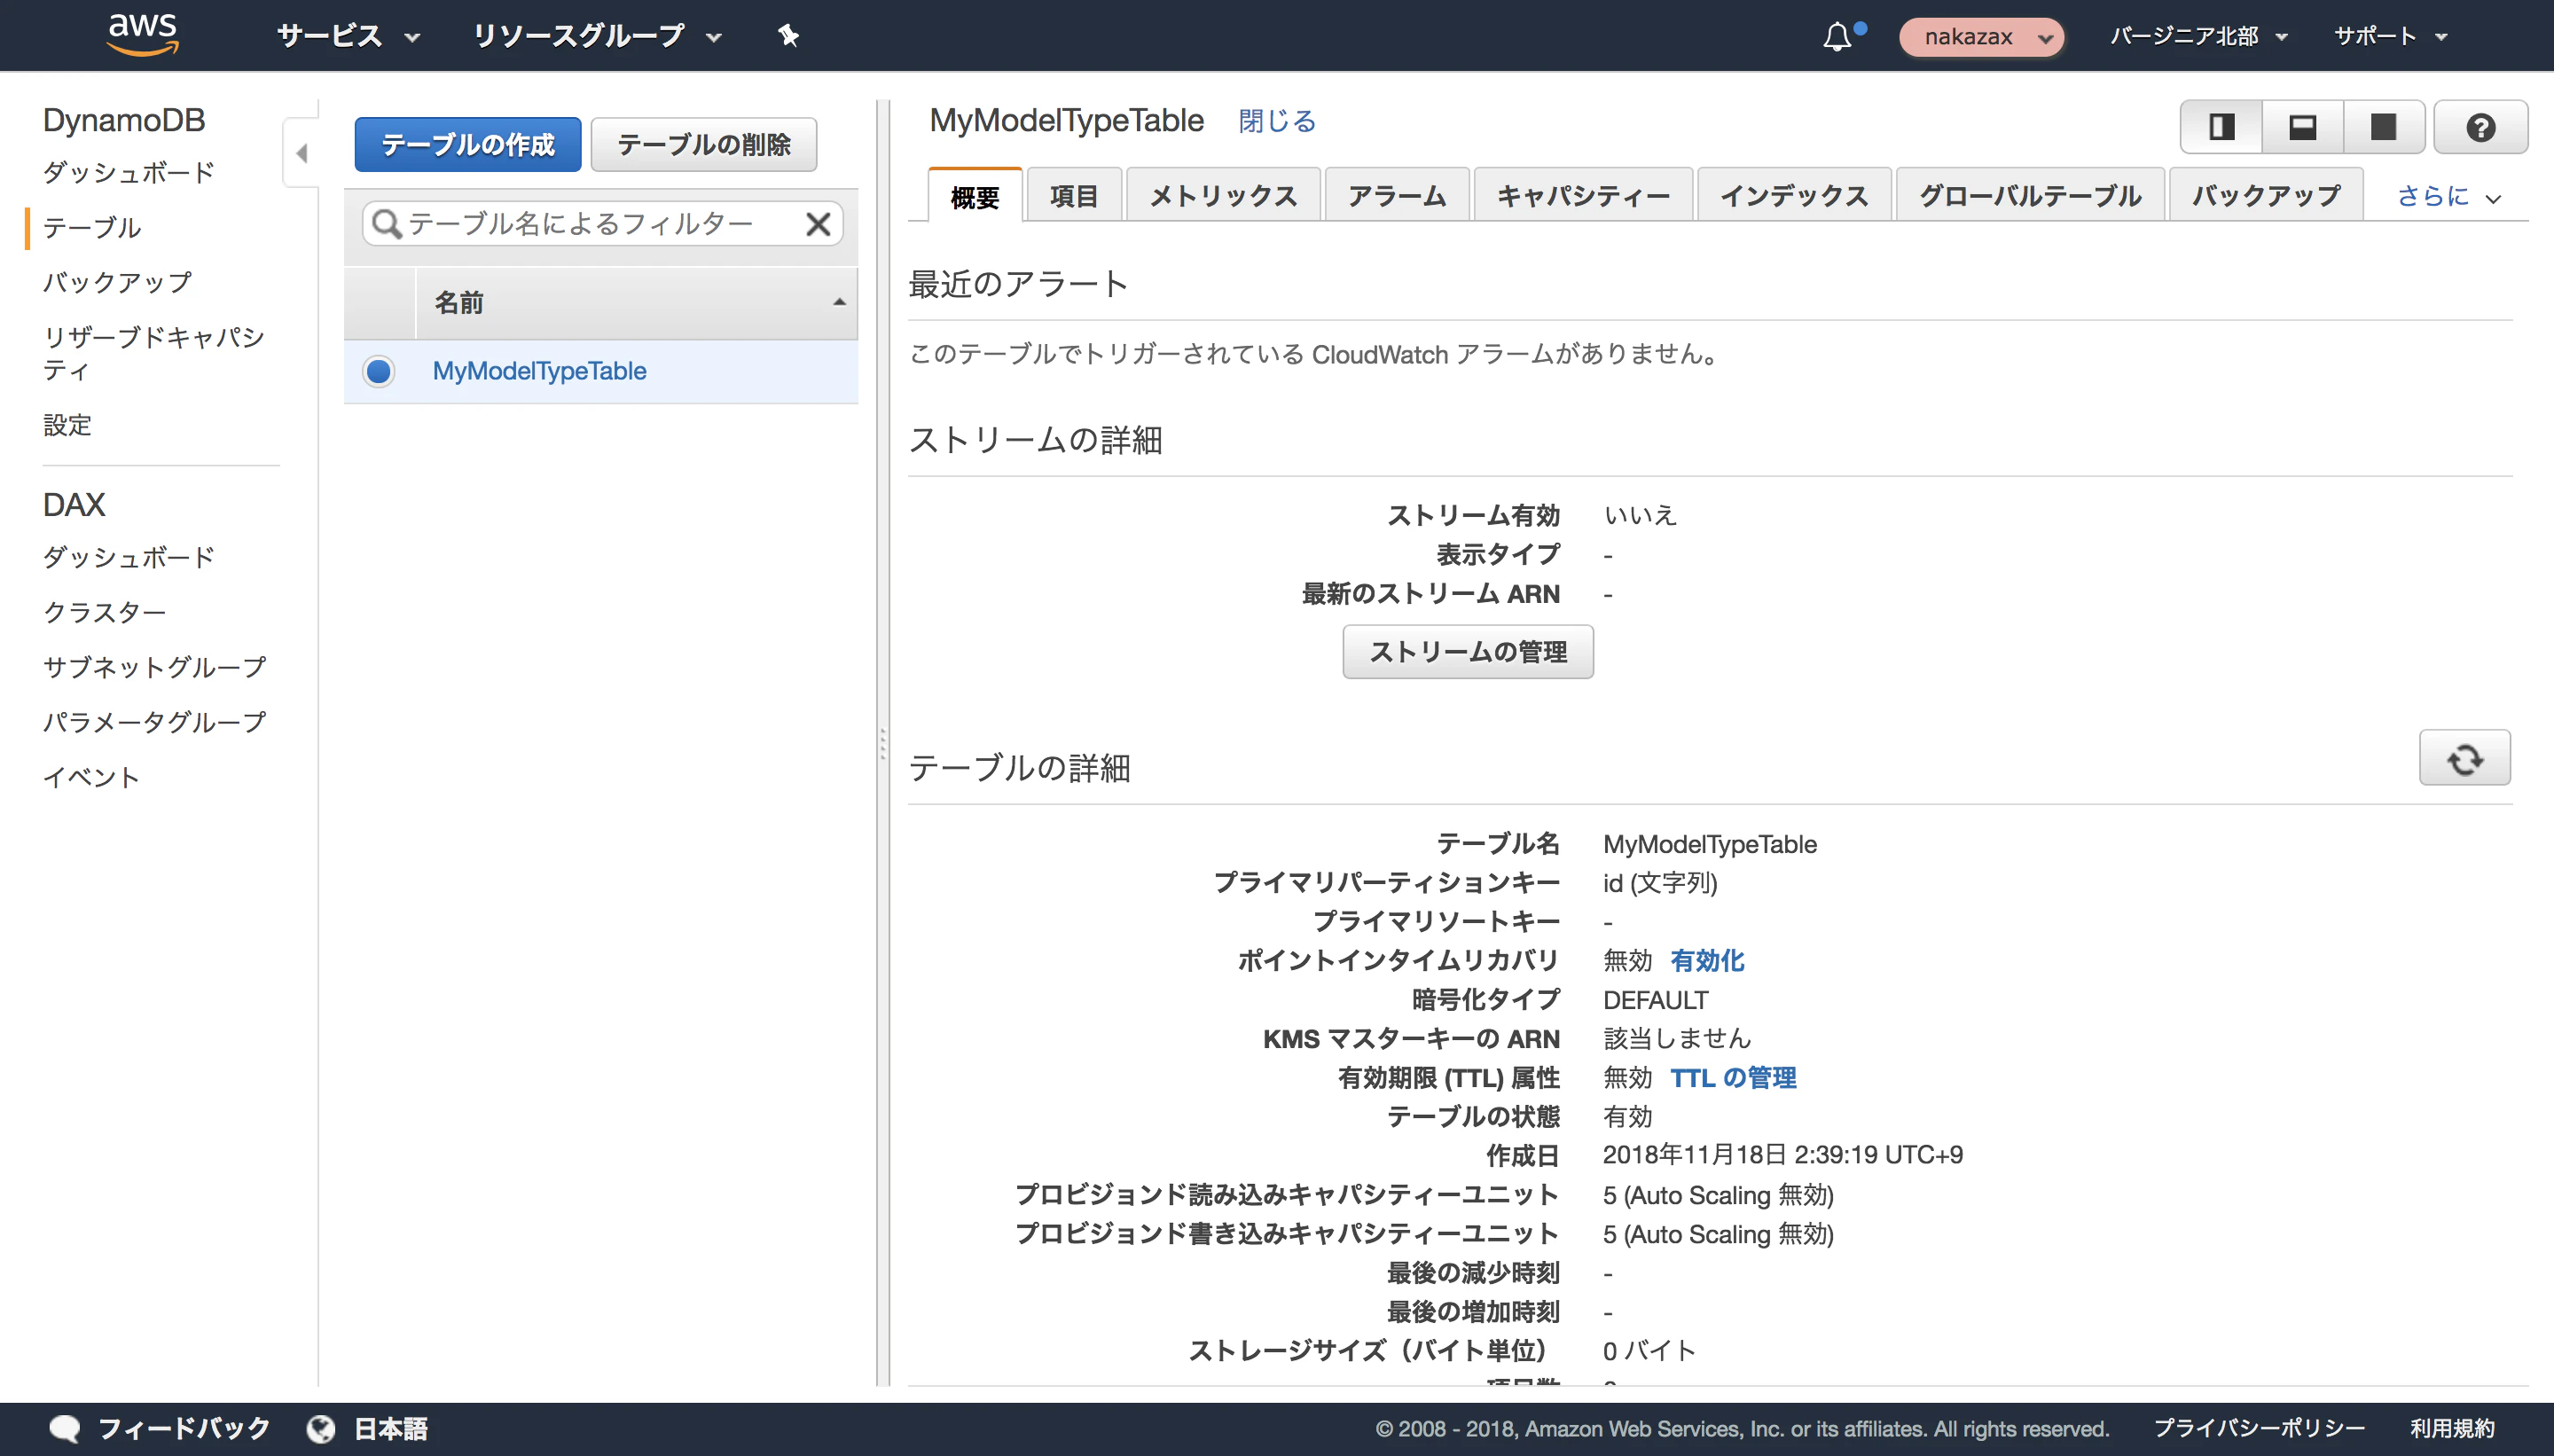Click the テーブルの削除 button
Screen dimensions: 2554x1456
(704, 145)
